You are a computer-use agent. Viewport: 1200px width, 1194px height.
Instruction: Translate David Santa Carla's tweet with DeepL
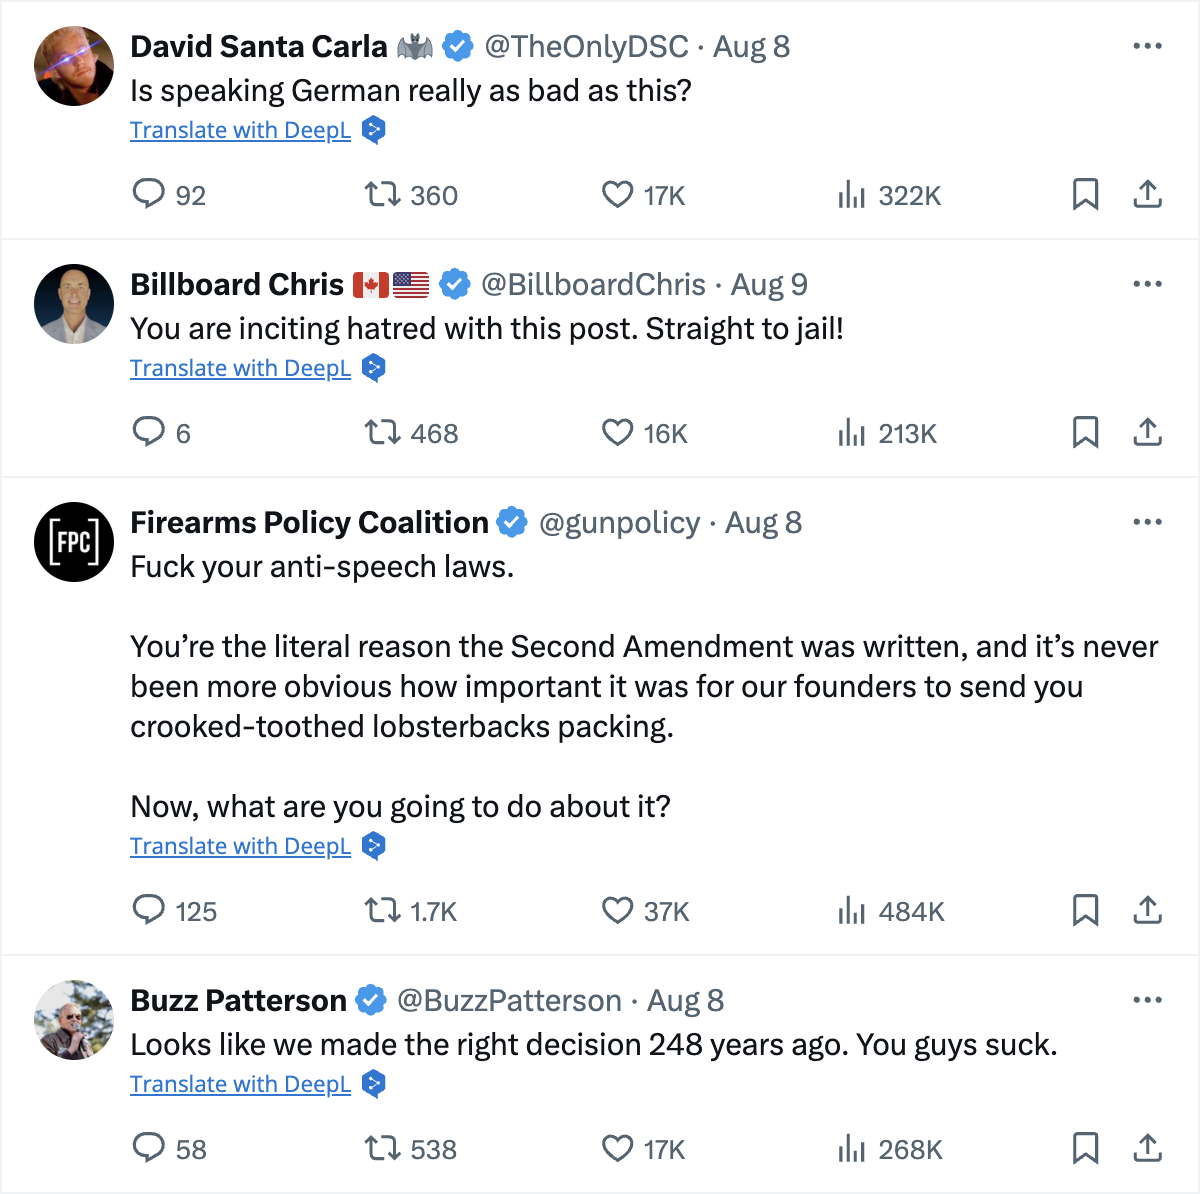(240, 130)
